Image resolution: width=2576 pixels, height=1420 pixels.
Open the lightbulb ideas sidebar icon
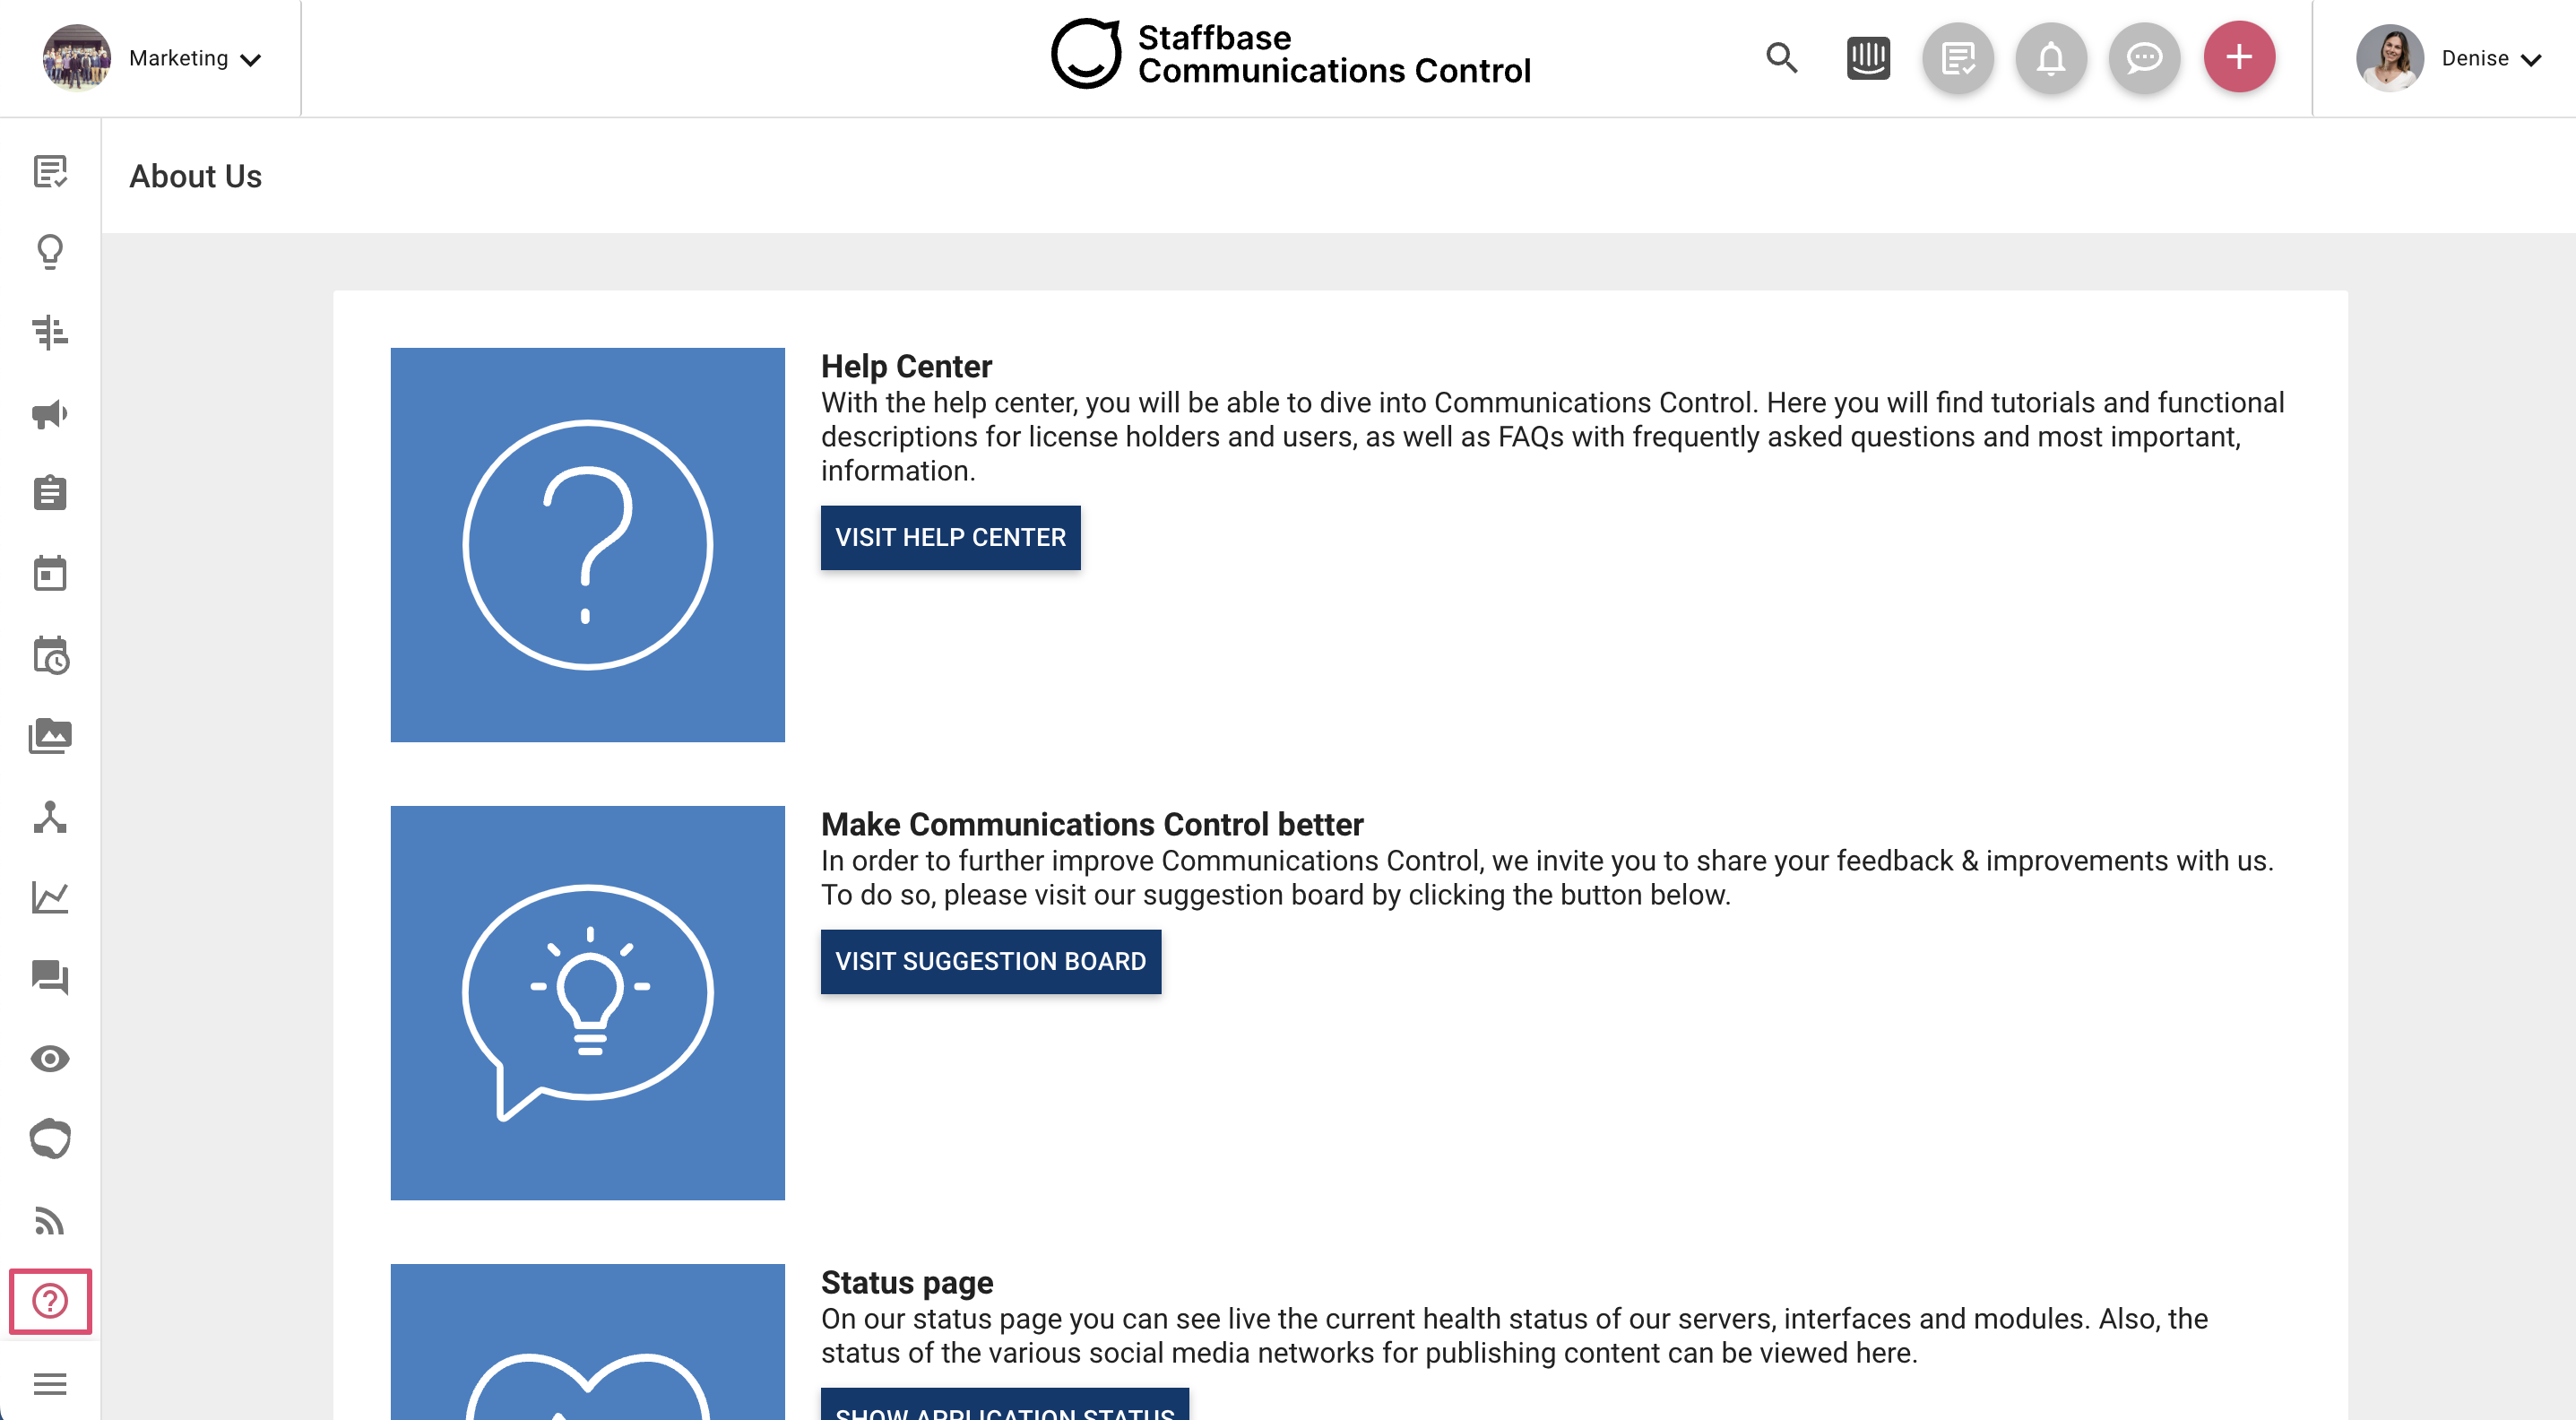[50, 252]
